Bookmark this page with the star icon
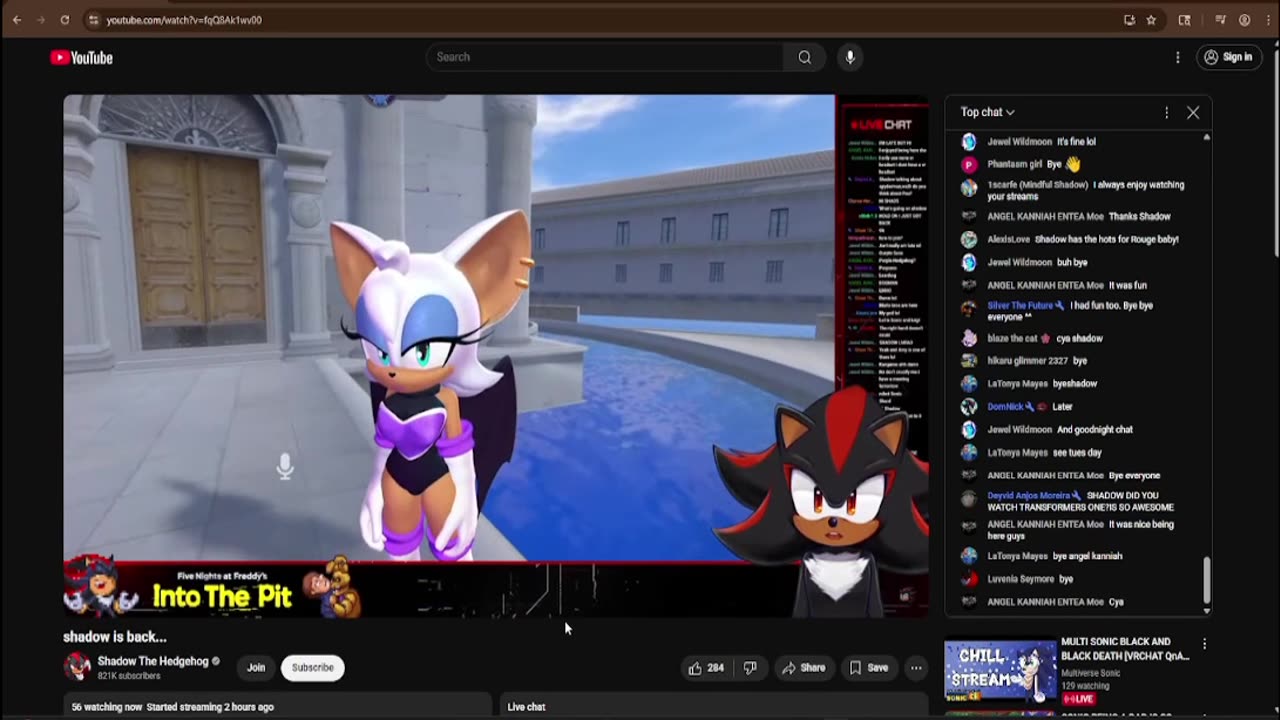The width and height of the screenshot is (1280, 720). pos(1151,20)
